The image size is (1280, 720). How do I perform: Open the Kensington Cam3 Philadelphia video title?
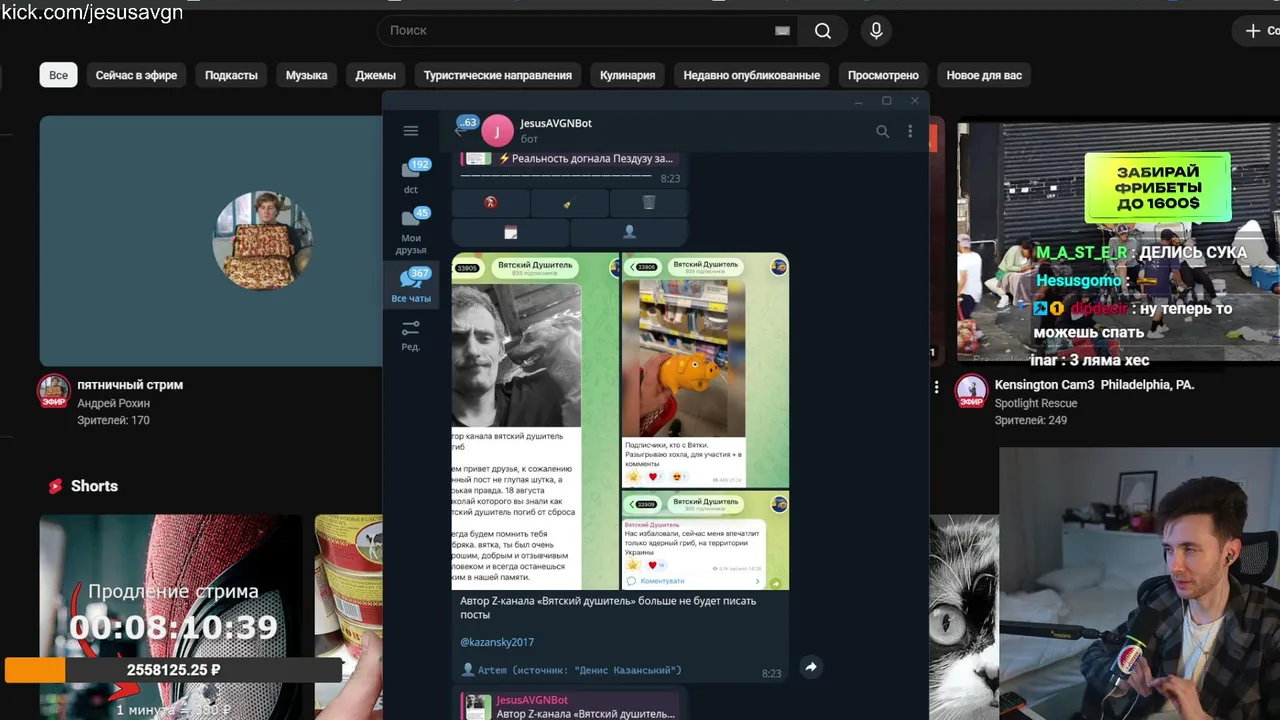click(1094, 385)
